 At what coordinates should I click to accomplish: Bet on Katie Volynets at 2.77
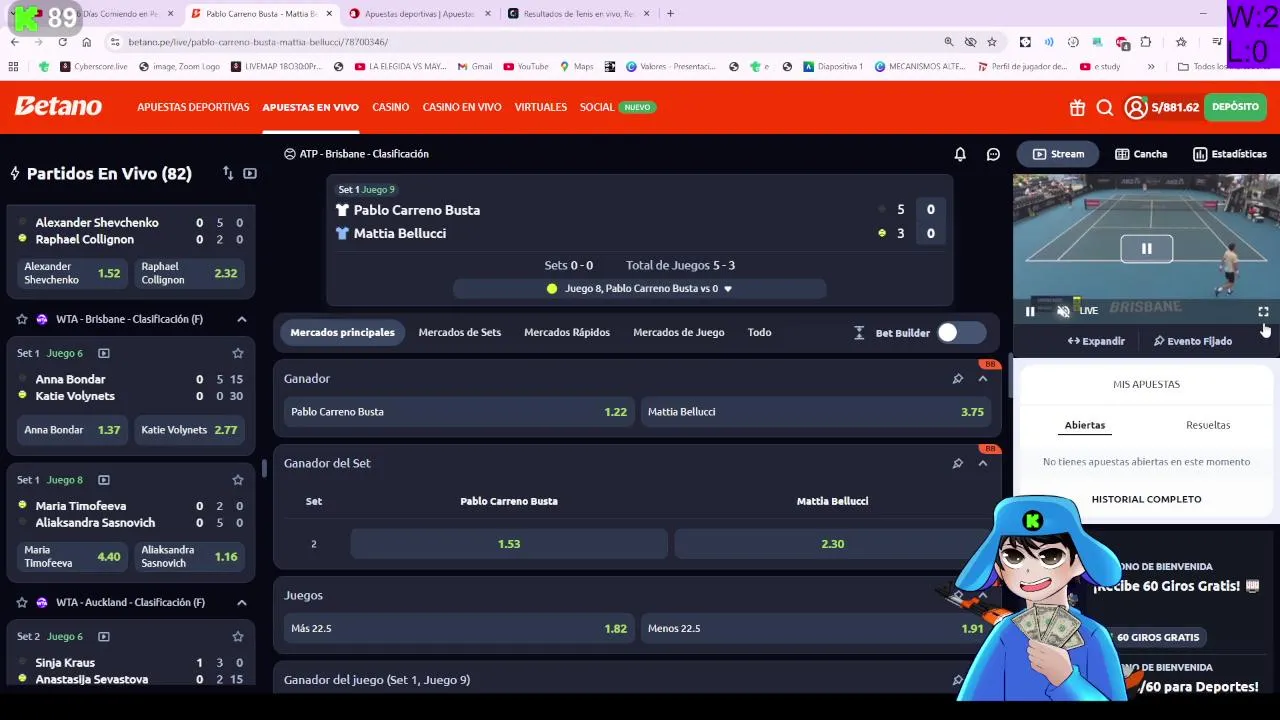[x=189, y=430]
